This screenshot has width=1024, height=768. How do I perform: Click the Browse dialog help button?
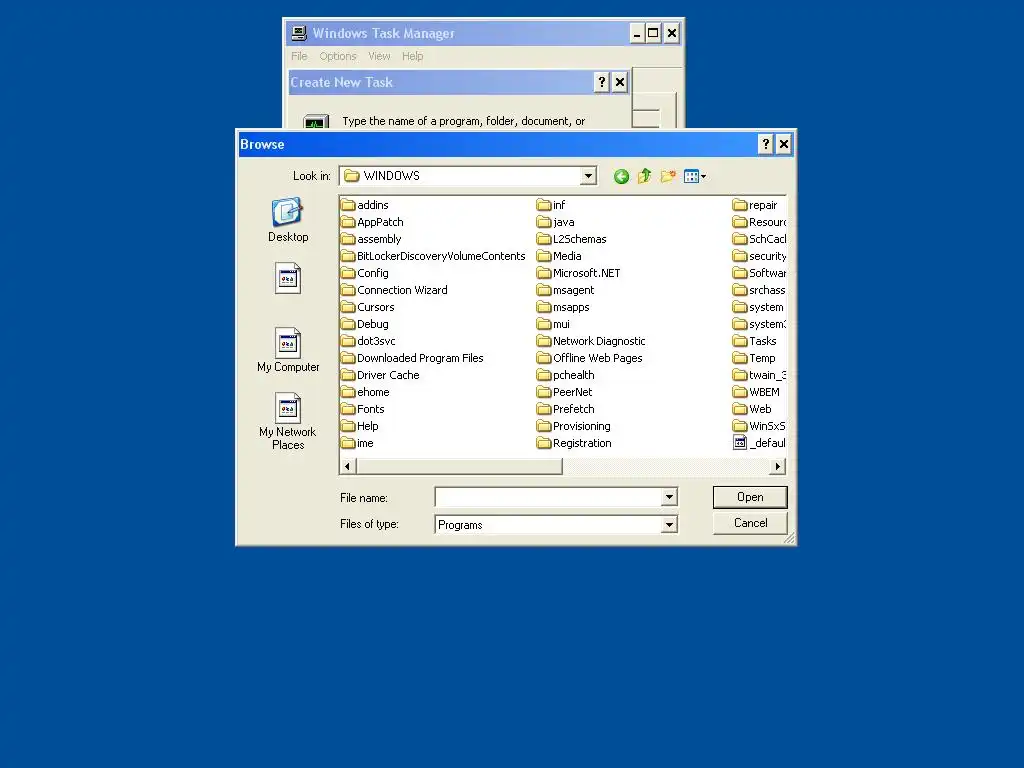[x=766, y=144]
